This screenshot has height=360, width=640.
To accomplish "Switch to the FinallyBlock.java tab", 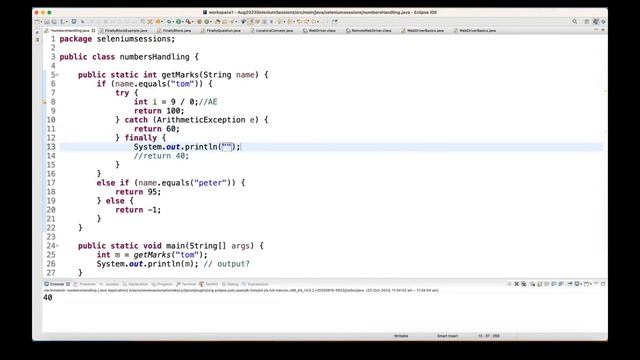I will pyautogui.click(x=175, y=31).
